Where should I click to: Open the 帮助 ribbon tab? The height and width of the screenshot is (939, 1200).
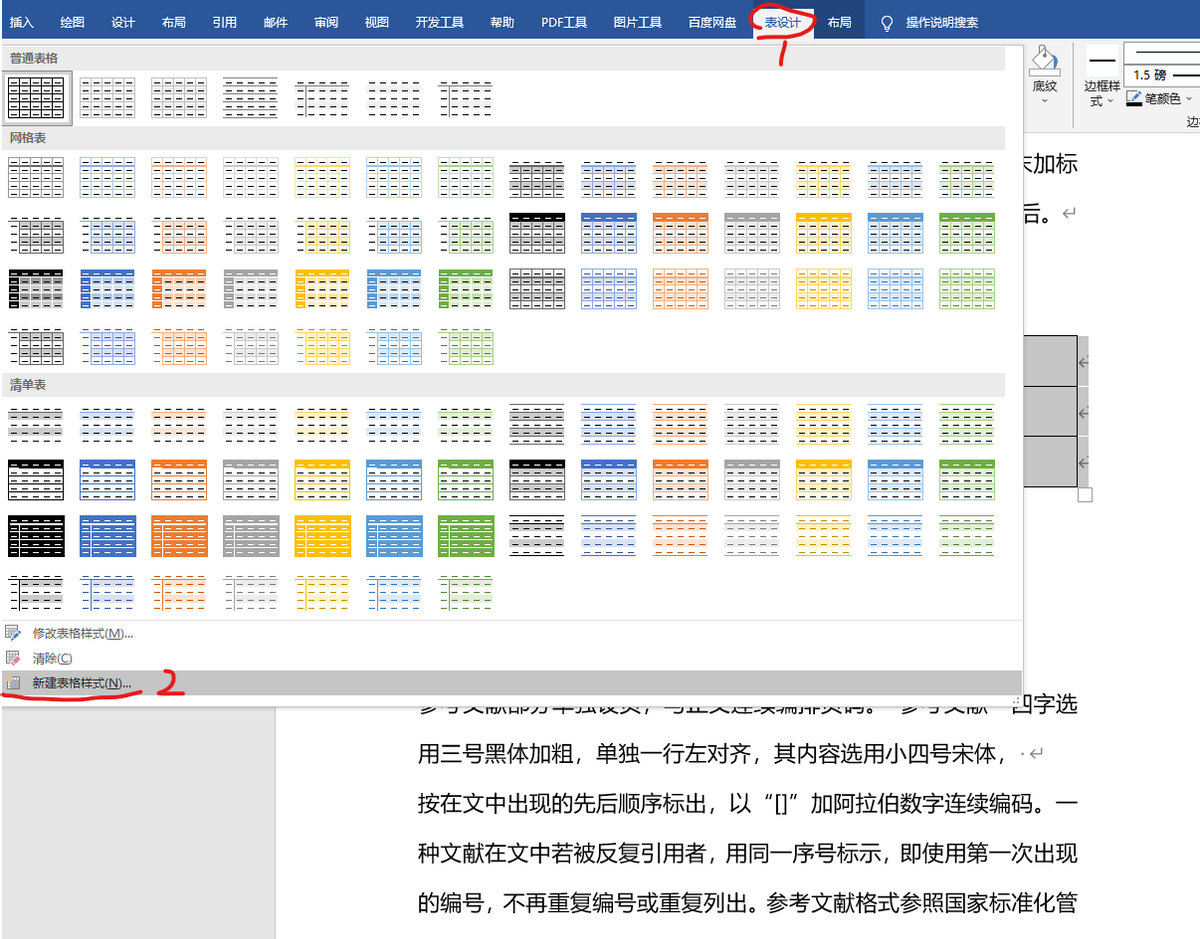coord(503,22)
